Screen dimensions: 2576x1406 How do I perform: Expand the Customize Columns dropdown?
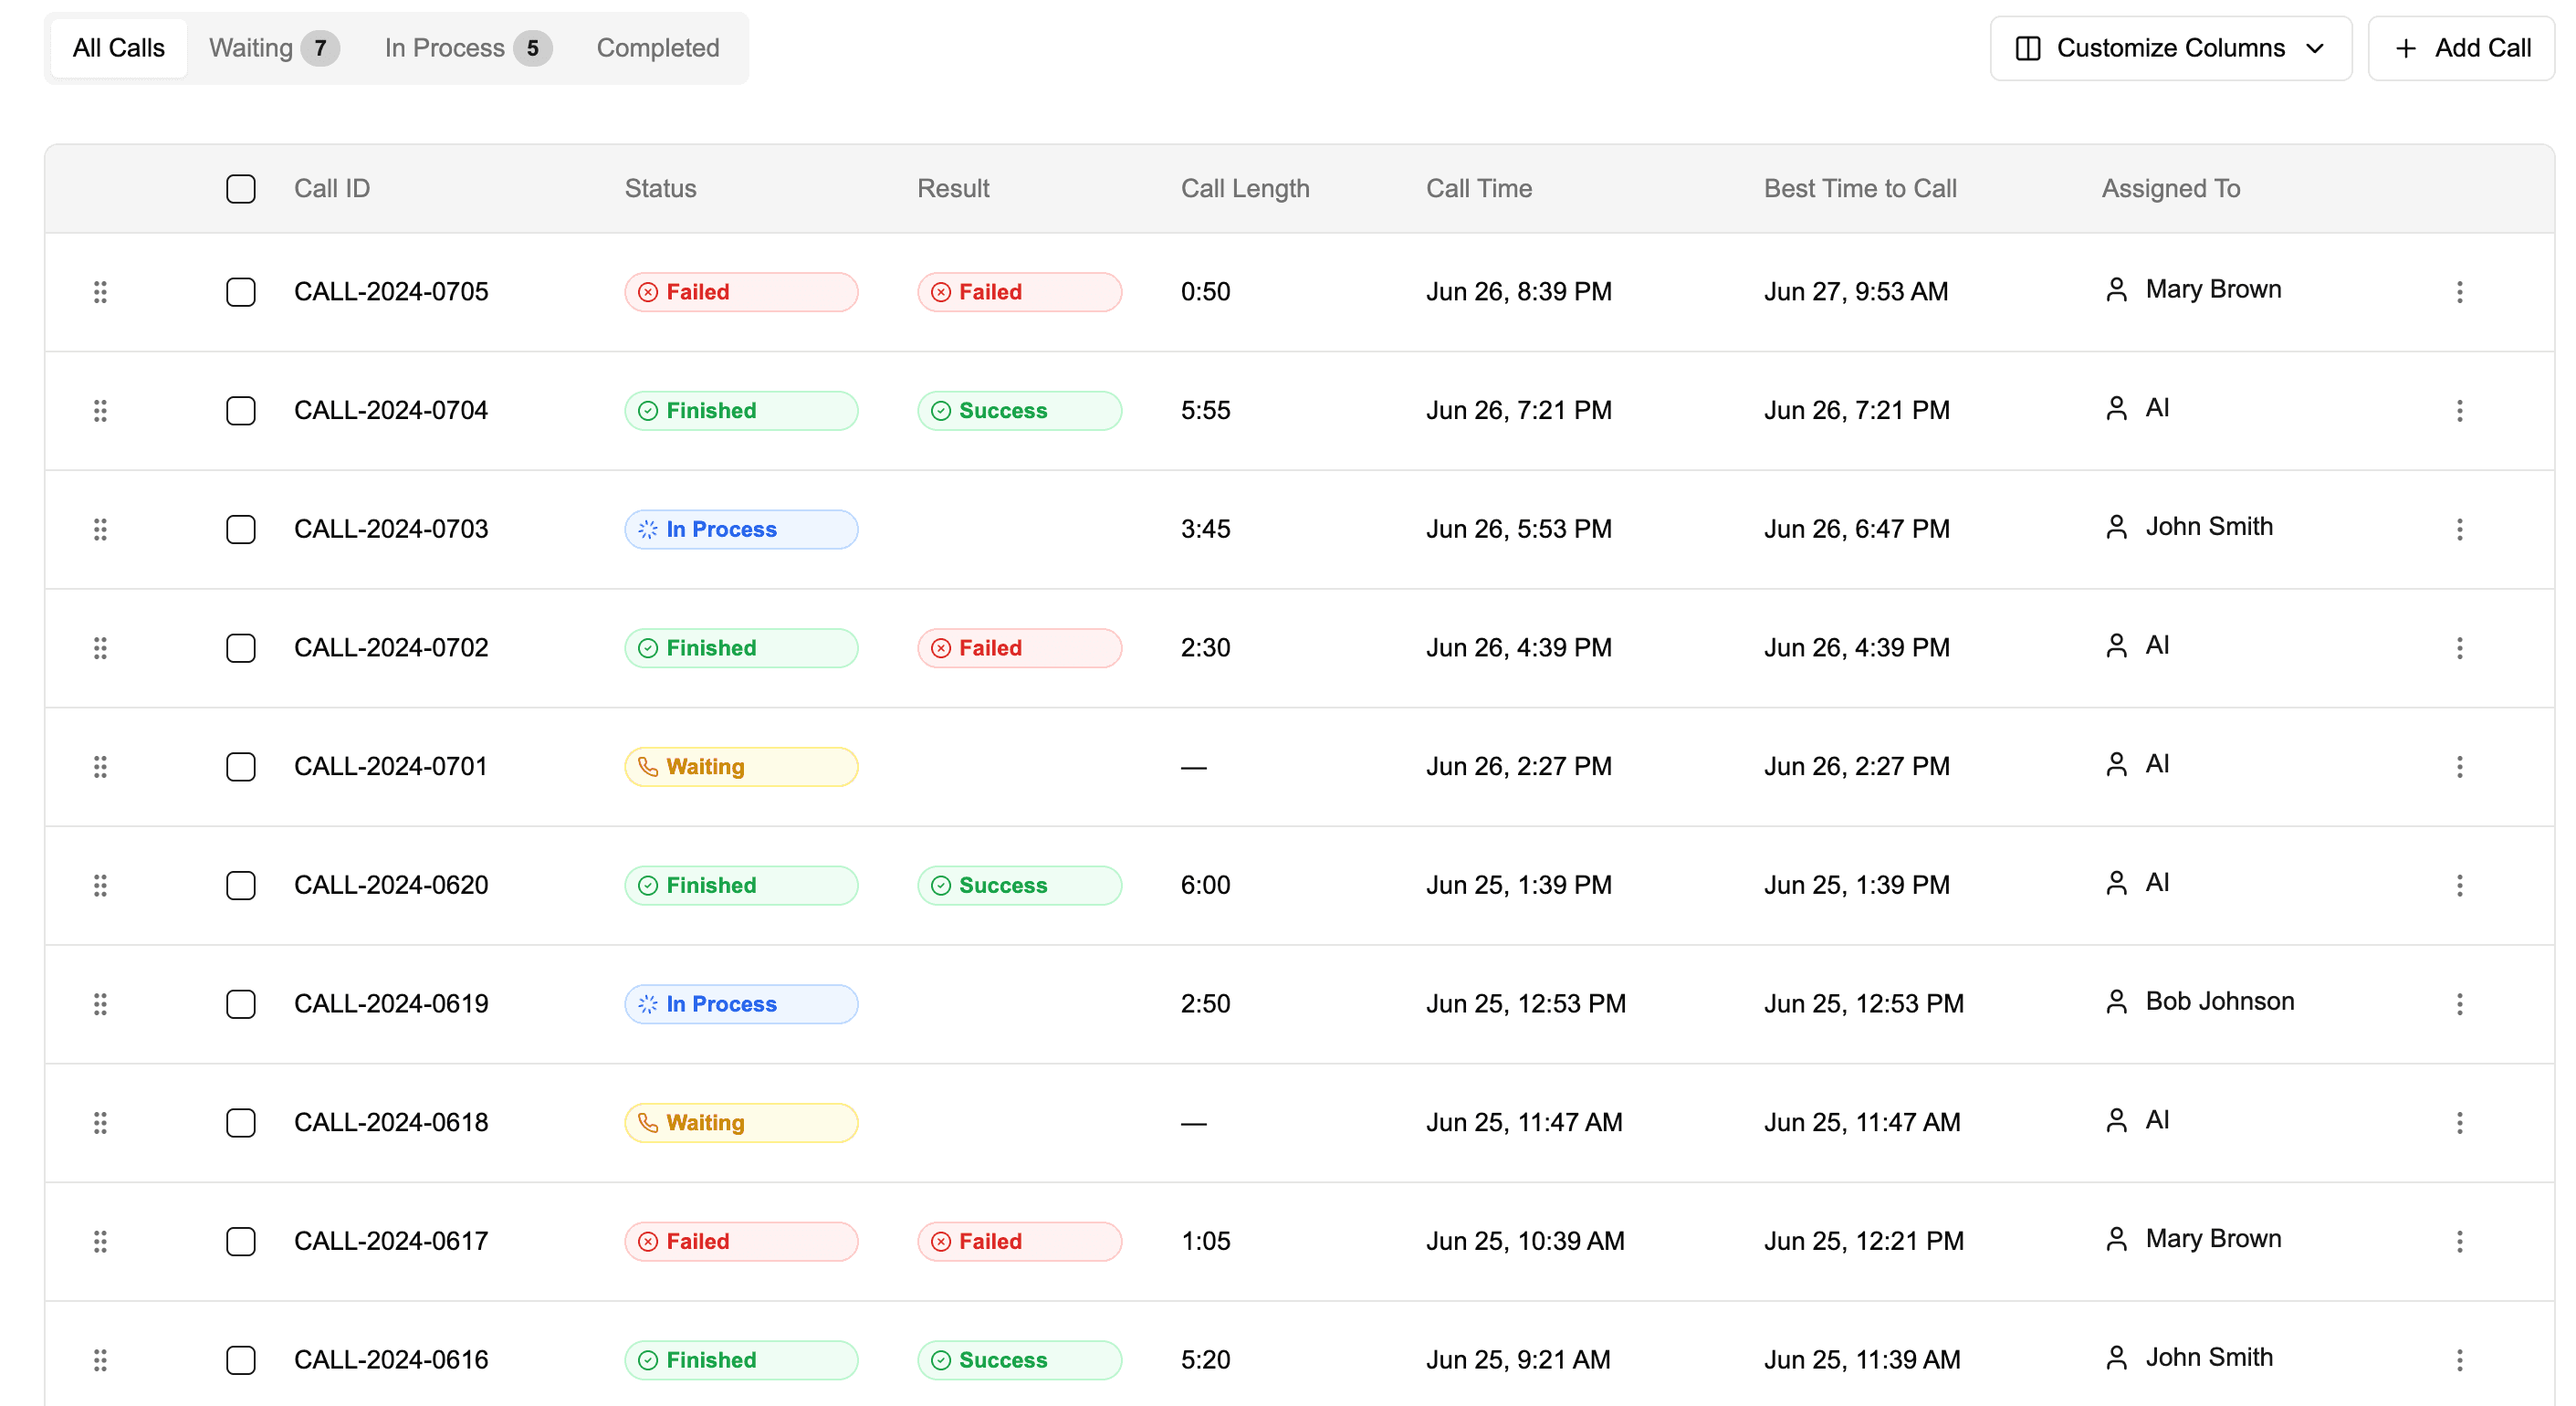coord(2170,48)
